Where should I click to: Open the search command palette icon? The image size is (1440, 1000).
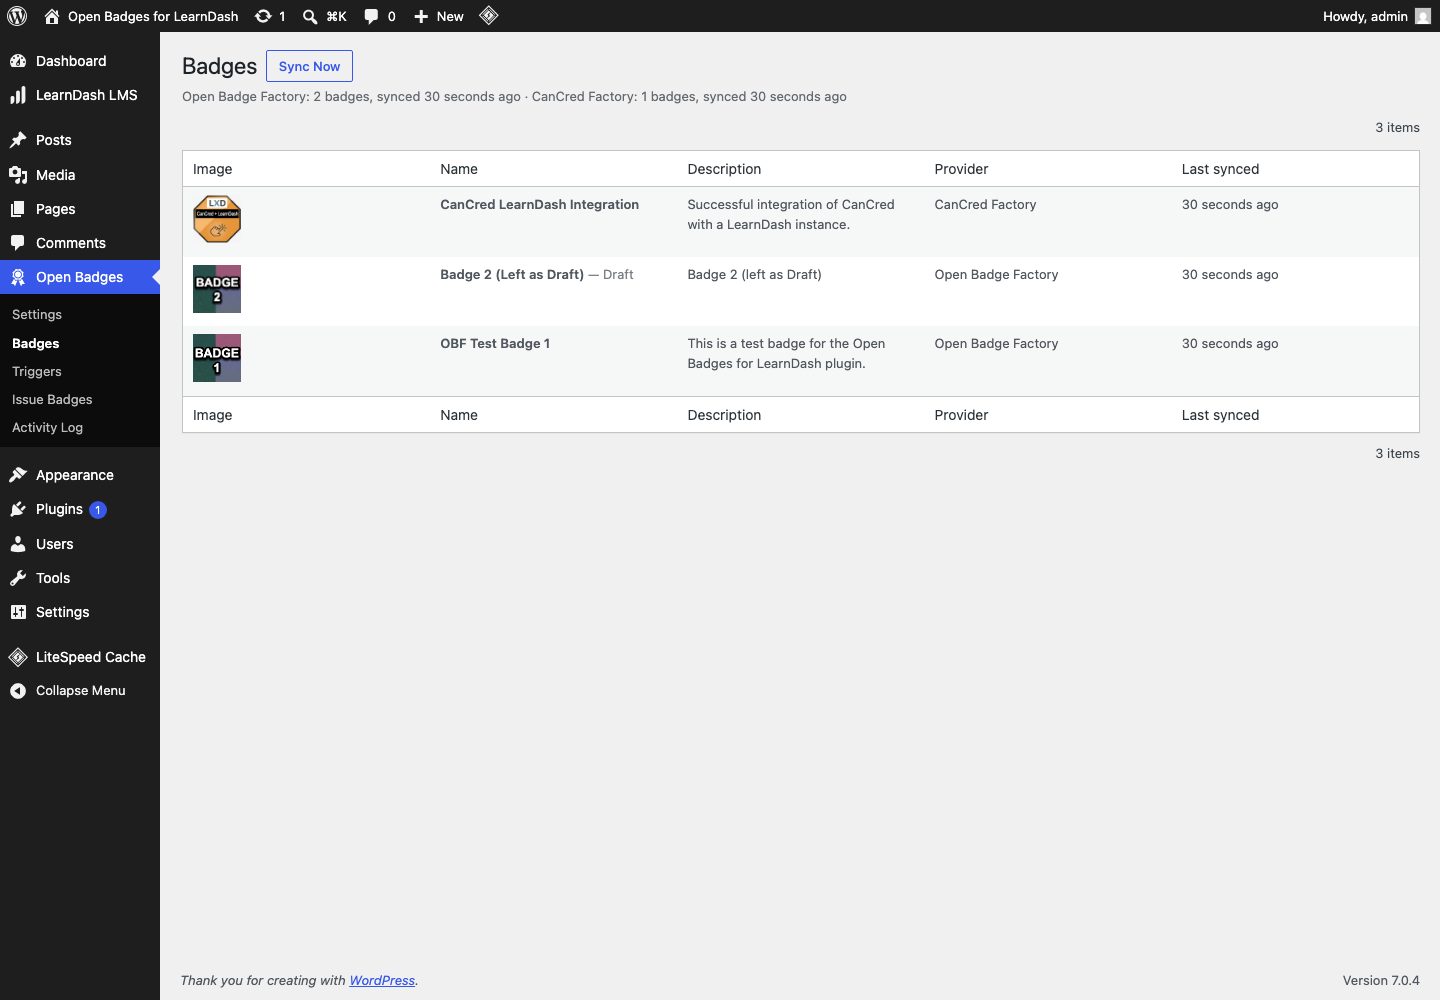[310, 16]
